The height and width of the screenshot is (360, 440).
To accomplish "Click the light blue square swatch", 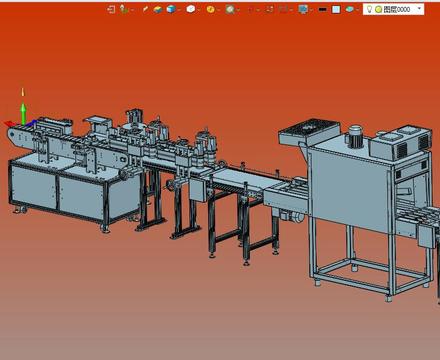I will 336,9.
